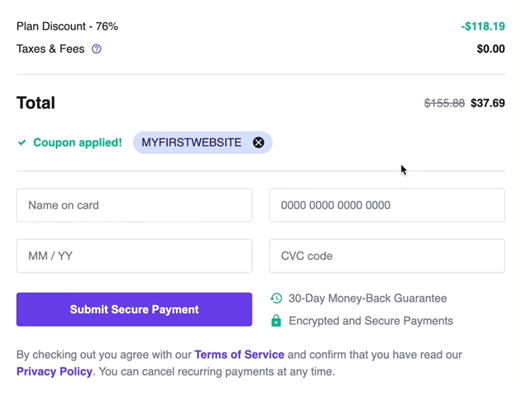Remove the MYFIRSTWEBSITE coupon with X icon
Image resolution: width=520 pixels, height=400 pixels.
(258, 143)
